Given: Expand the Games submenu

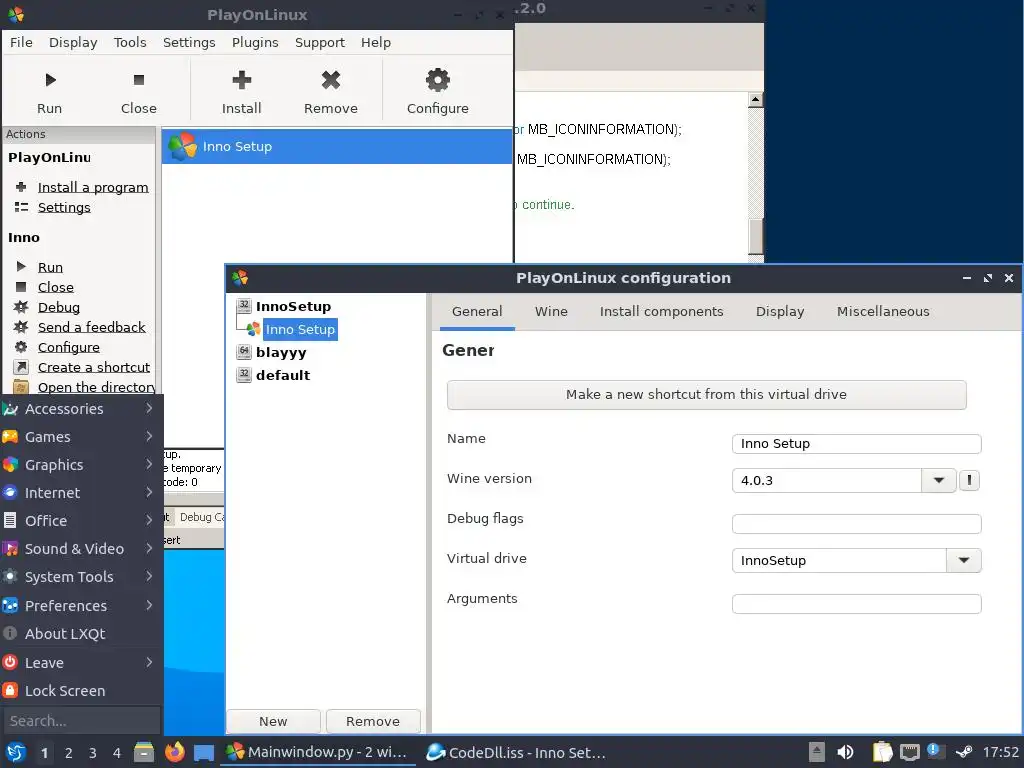Looking at the screenshot, I should pos(80,437).
